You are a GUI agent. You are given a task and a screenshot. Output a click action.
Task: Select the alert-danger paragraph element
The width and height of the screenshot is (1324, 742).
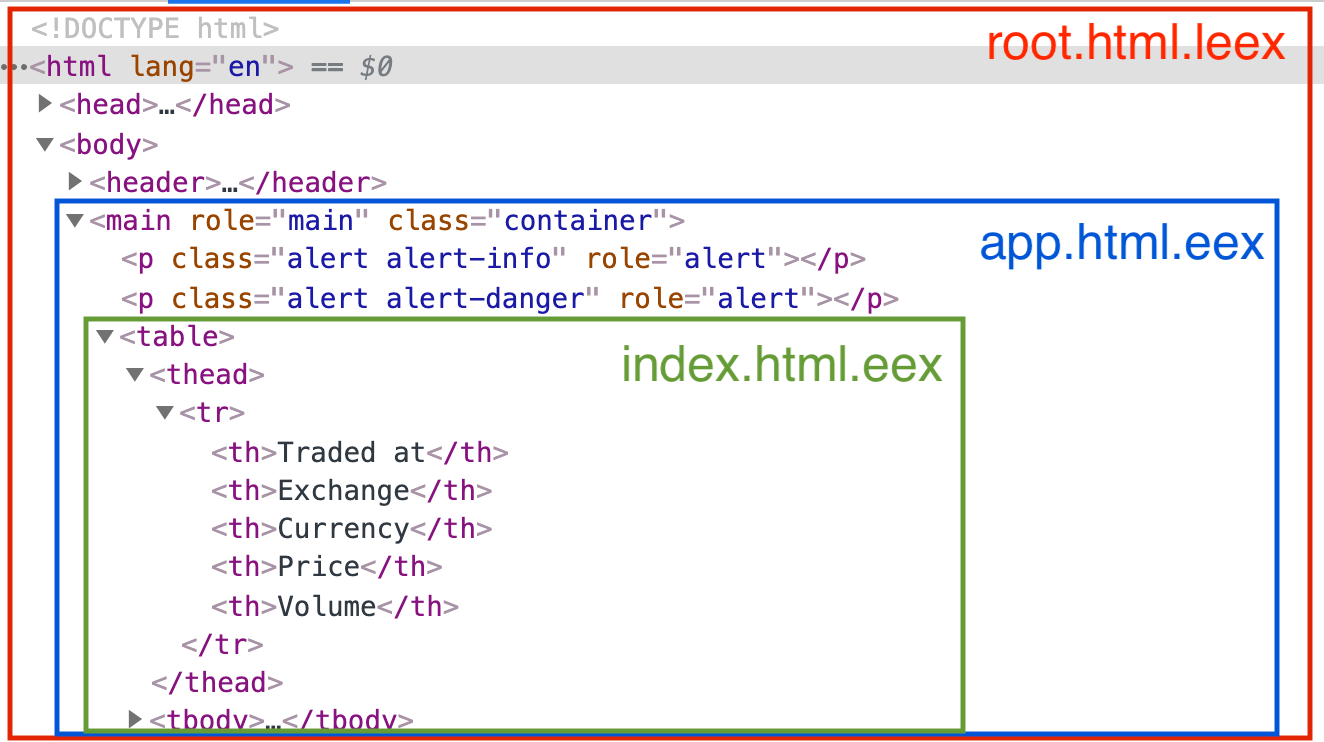(510, 298)
